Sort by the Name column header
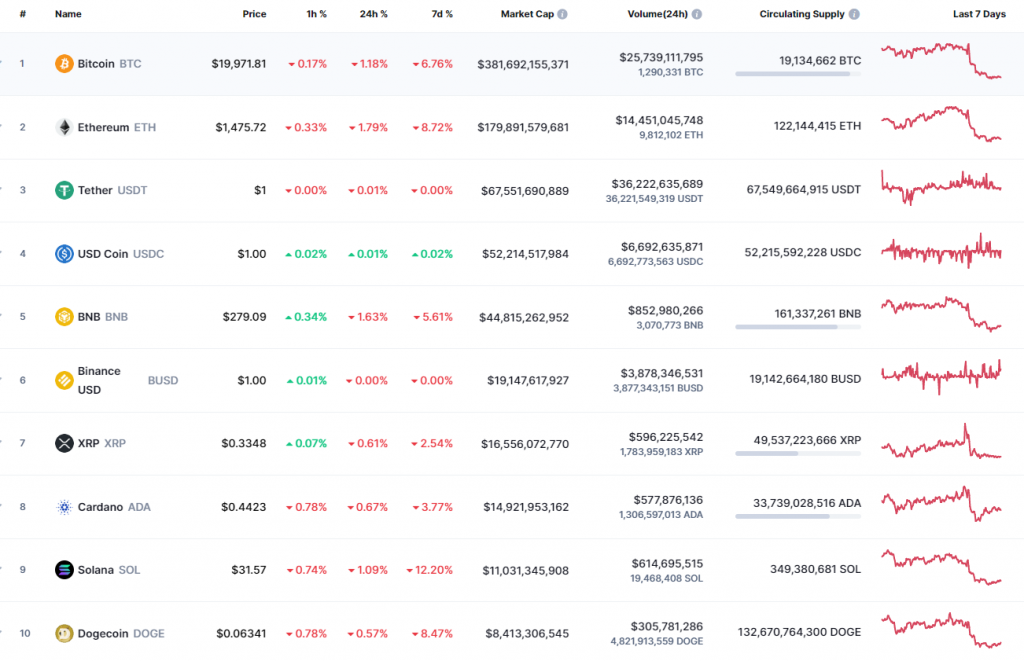Image resolution: width=1024 pixels, height=661 pixels. coord(68,15)
